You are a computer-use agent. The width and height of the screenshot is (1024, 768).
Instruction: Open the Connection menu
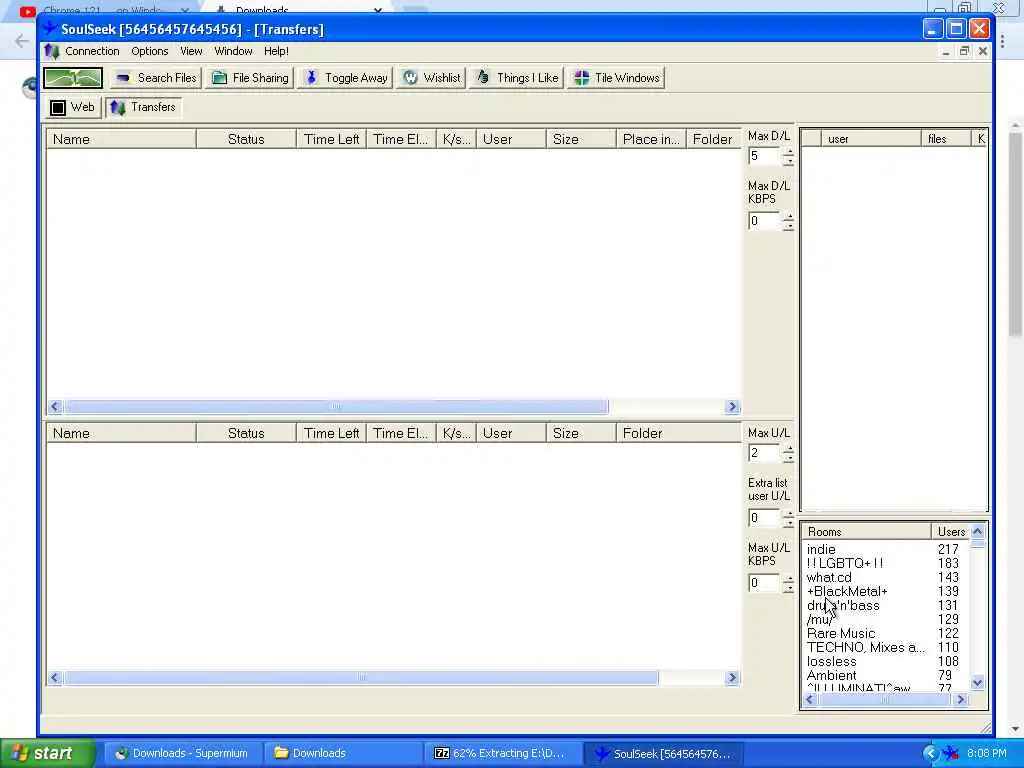tap(92, 51)
